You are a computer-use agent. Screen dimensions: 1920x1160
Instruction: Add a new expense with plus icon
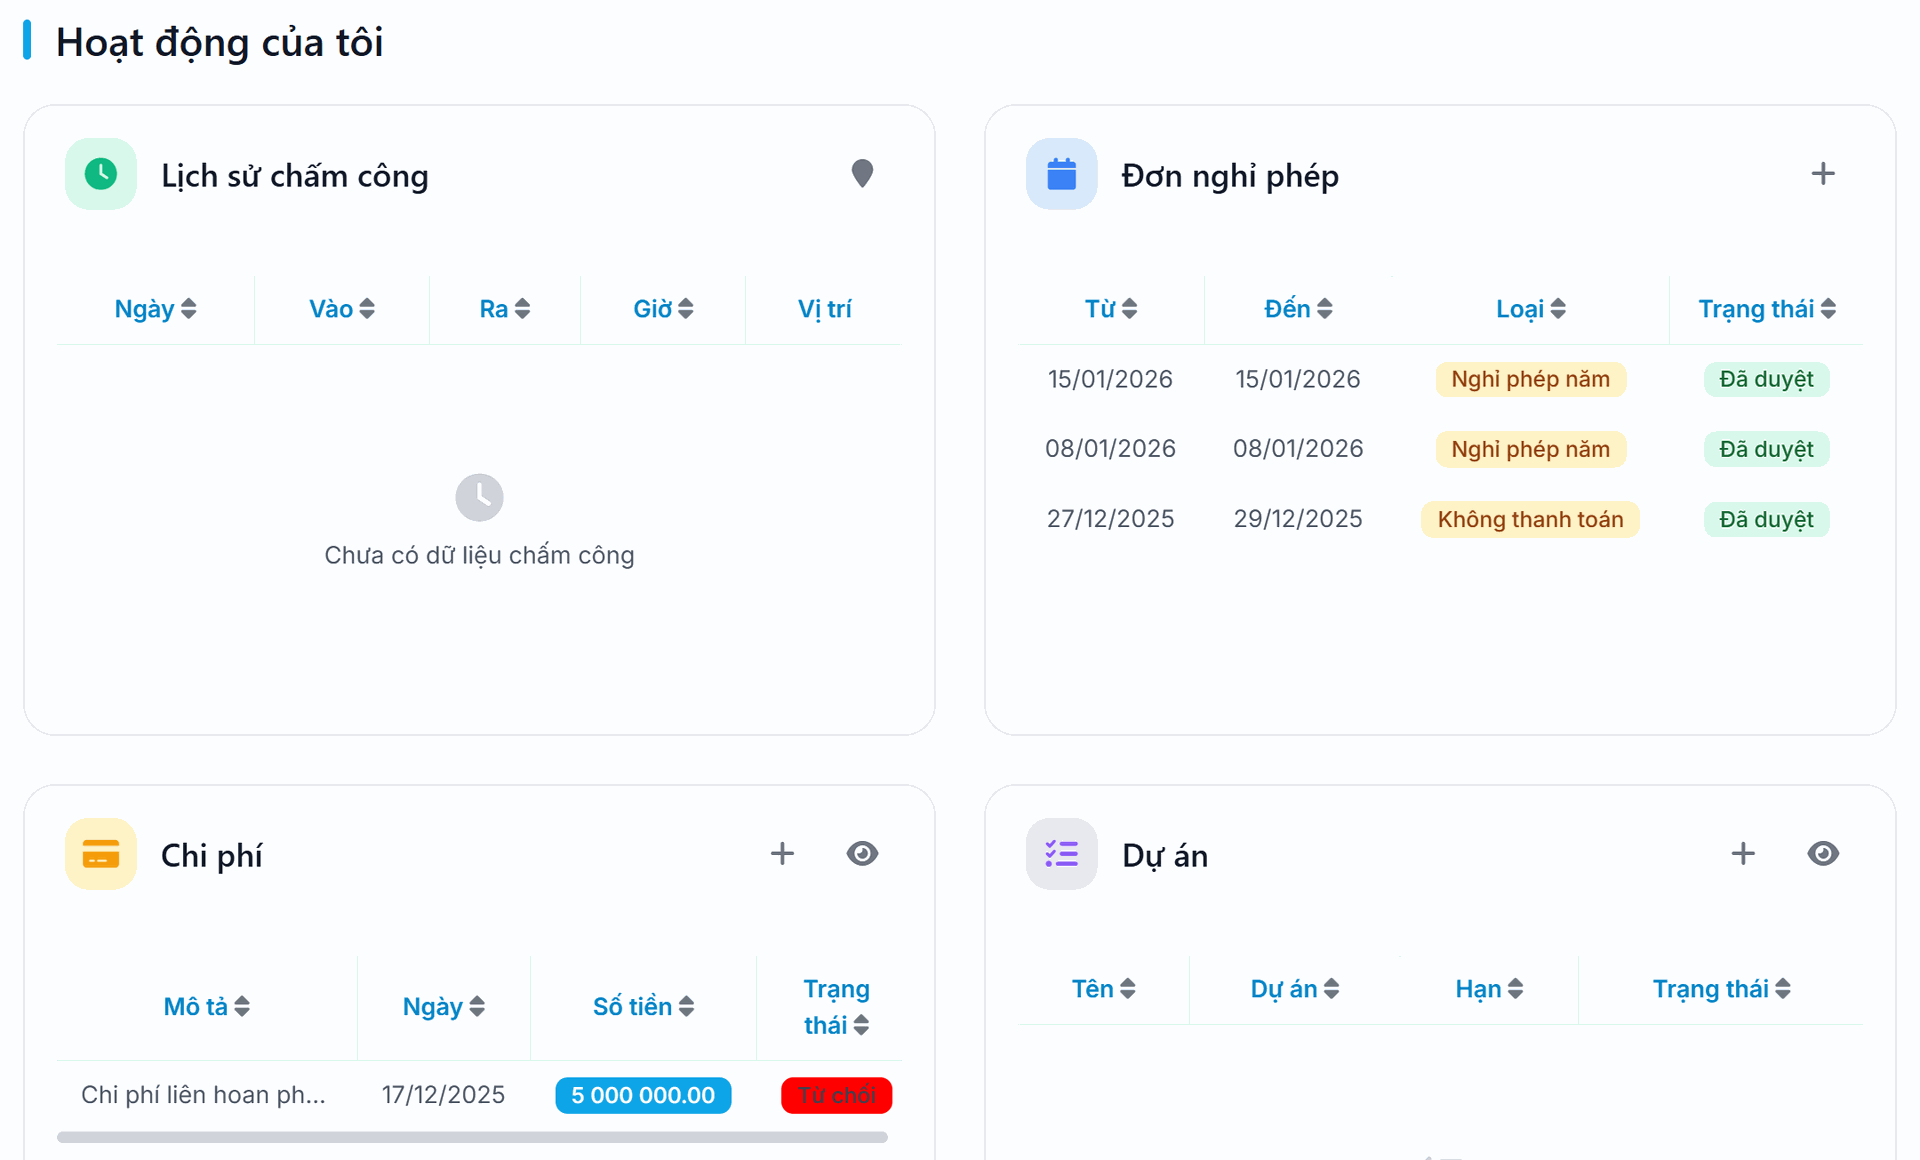coord(782,854)
